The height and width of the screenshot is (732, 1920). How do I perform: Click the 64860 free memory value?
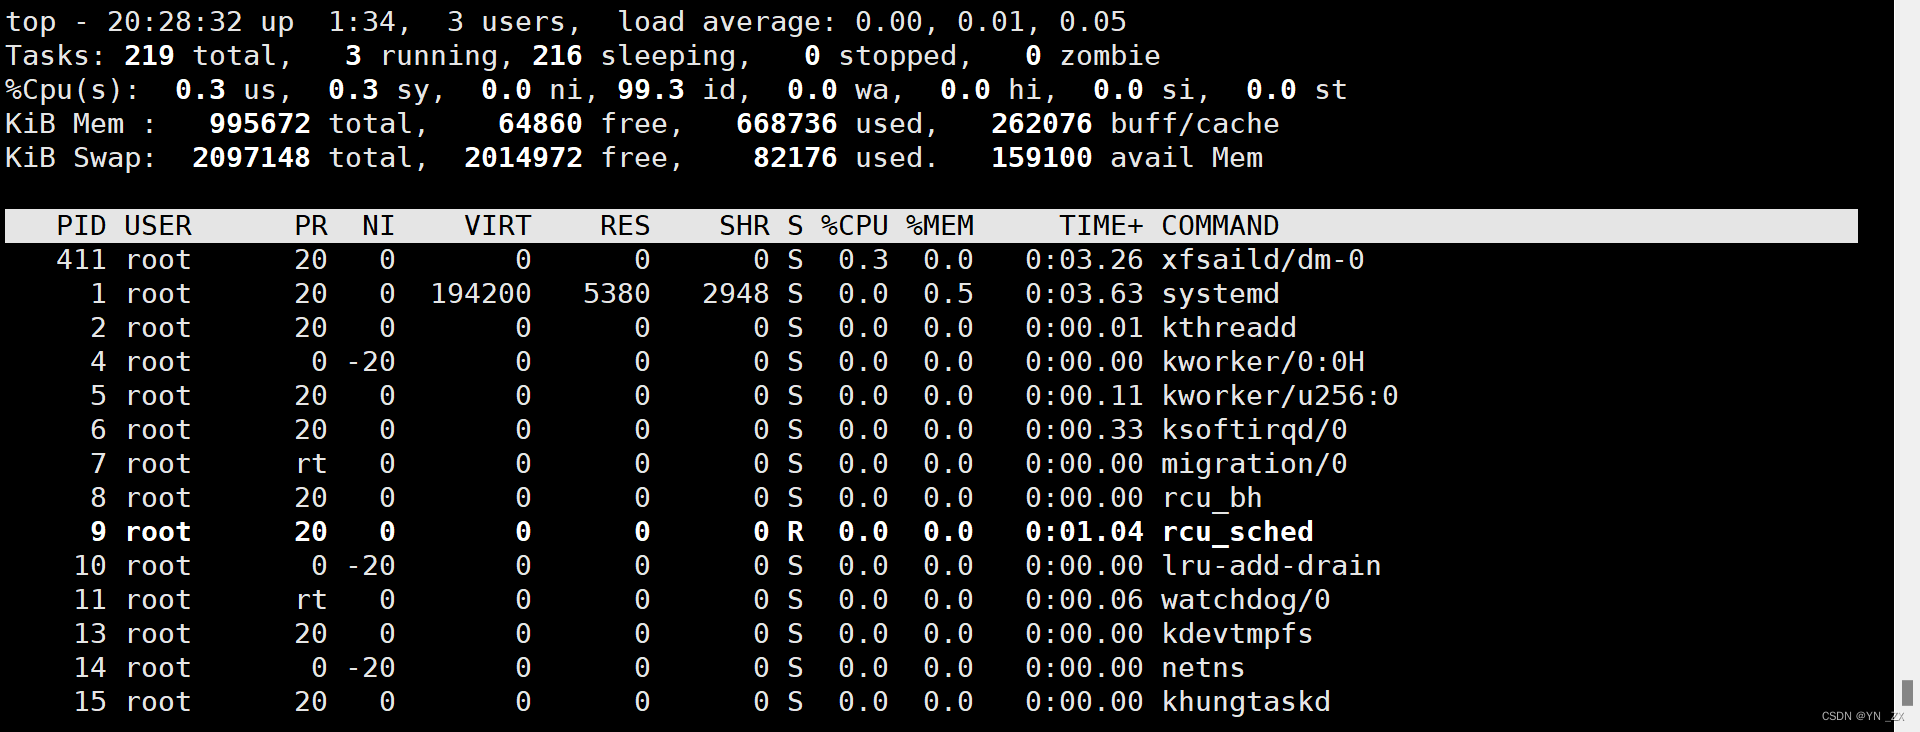540,124
